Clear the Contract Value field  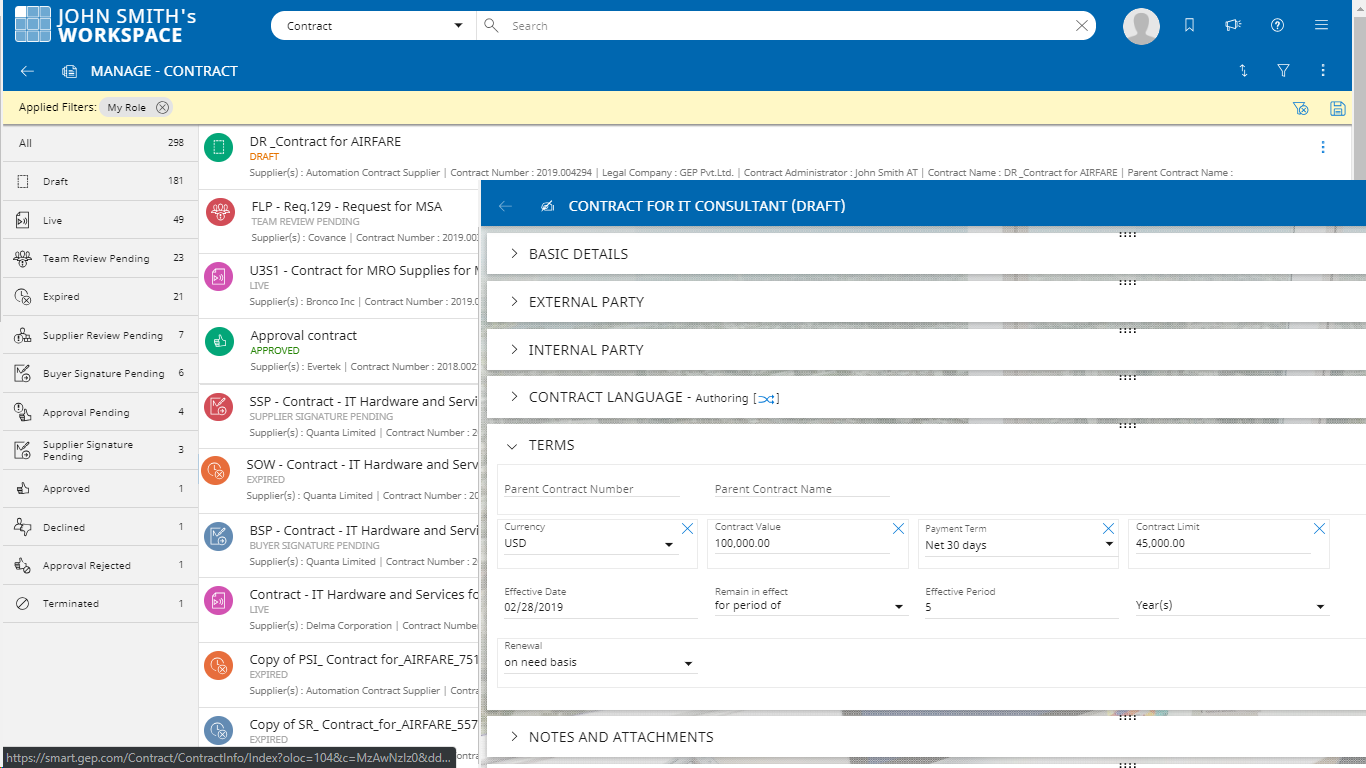point(898,529)
